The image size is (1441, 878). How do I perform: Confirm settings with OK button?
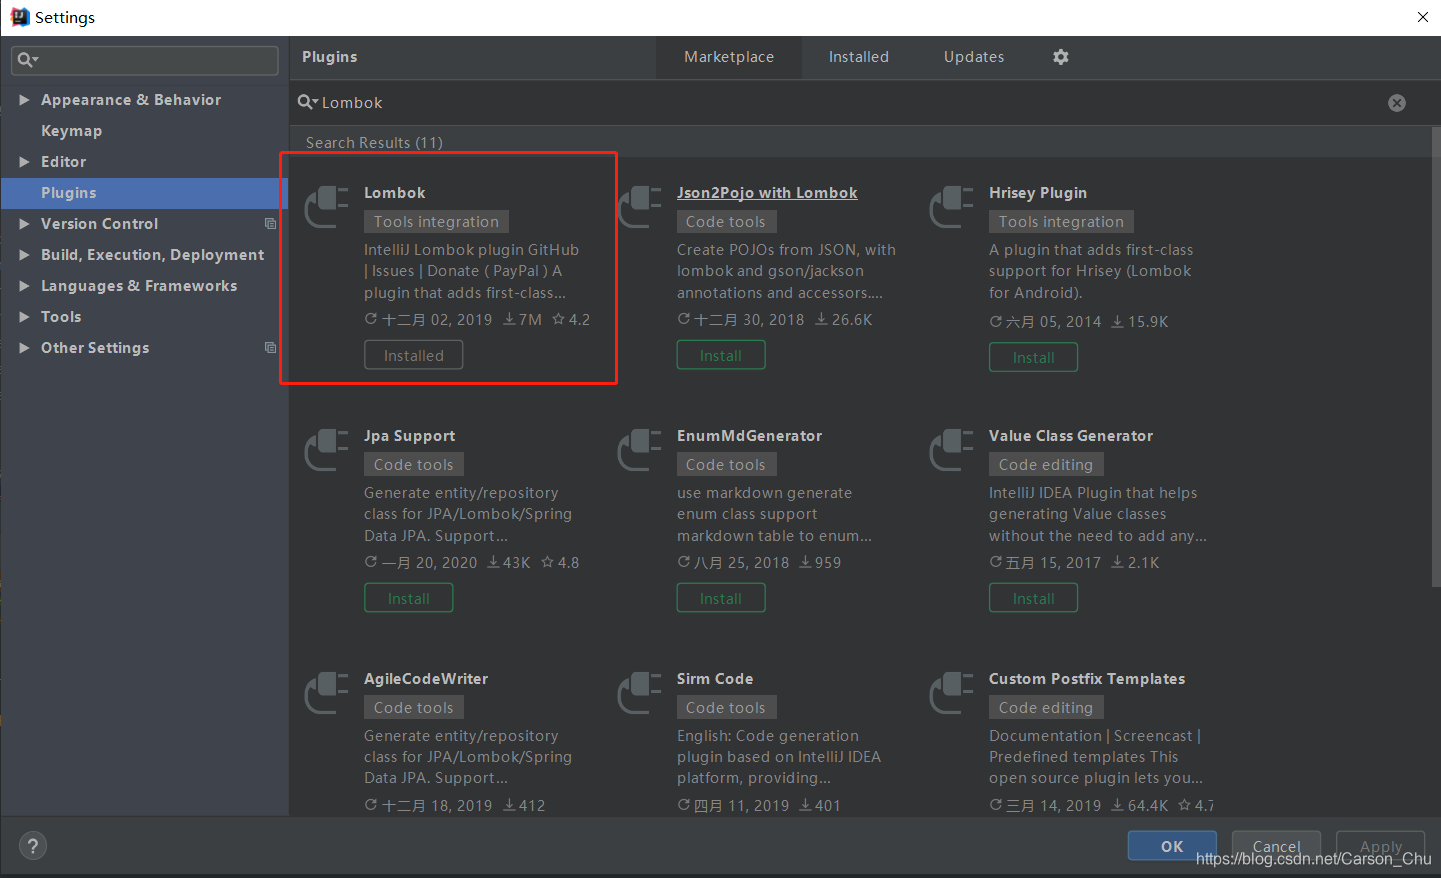1172,846
